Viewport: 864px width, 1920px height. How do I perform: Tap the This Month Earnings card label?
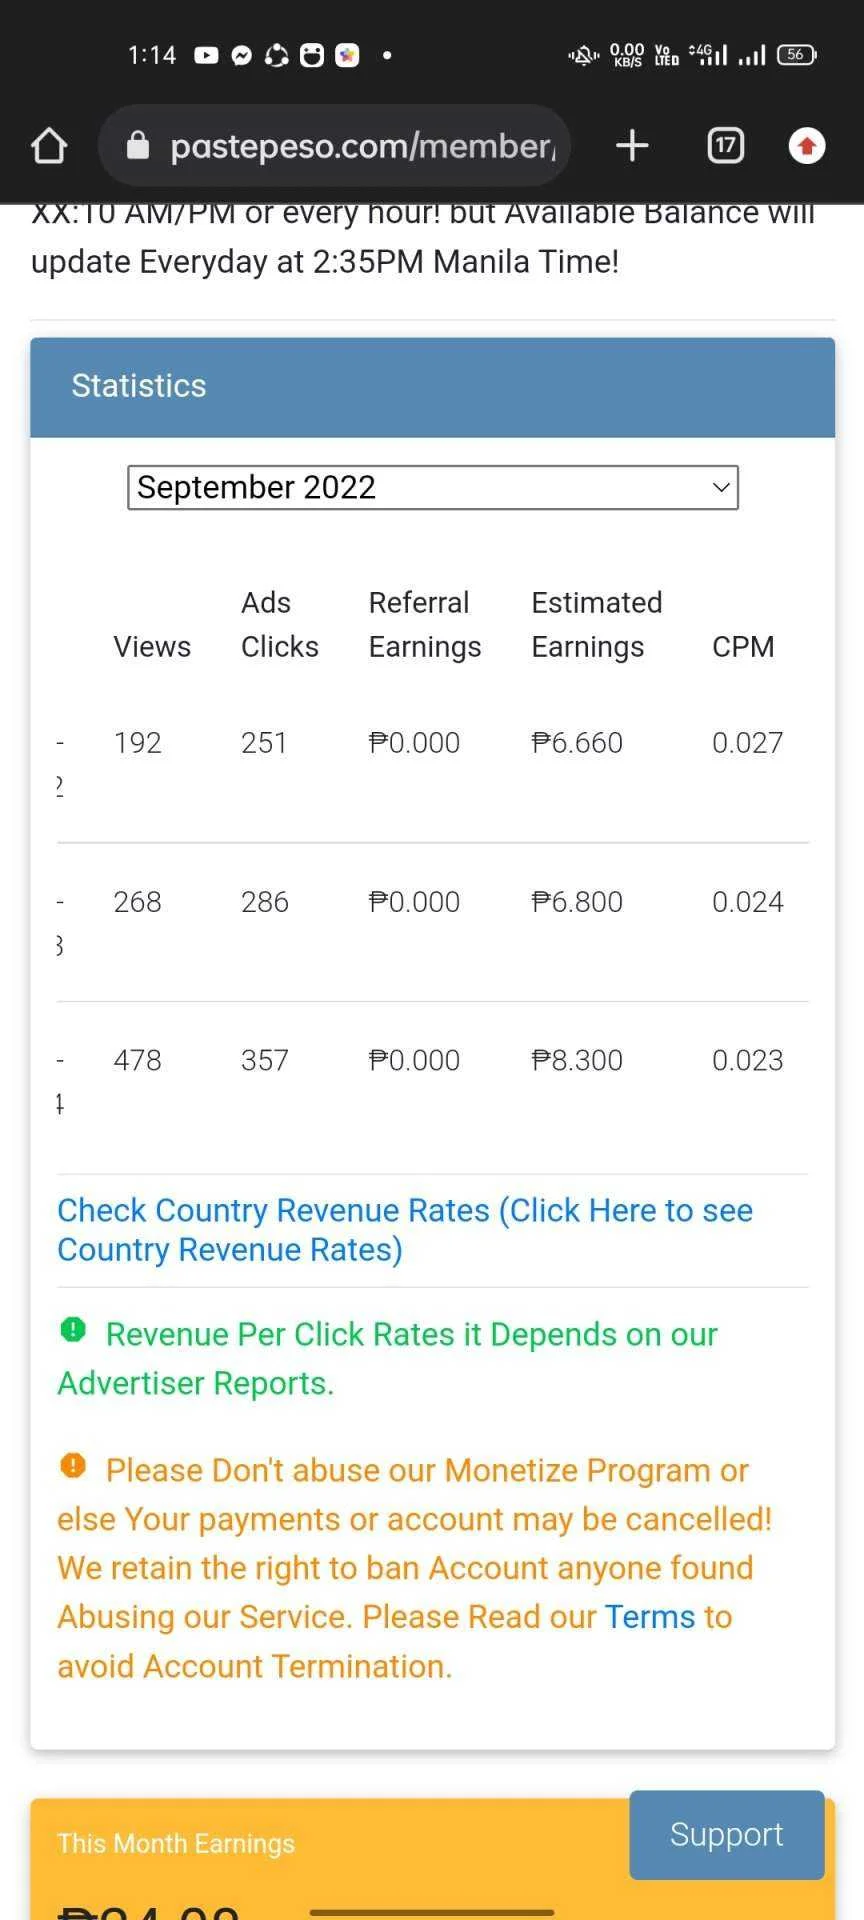pos(176,1843)
